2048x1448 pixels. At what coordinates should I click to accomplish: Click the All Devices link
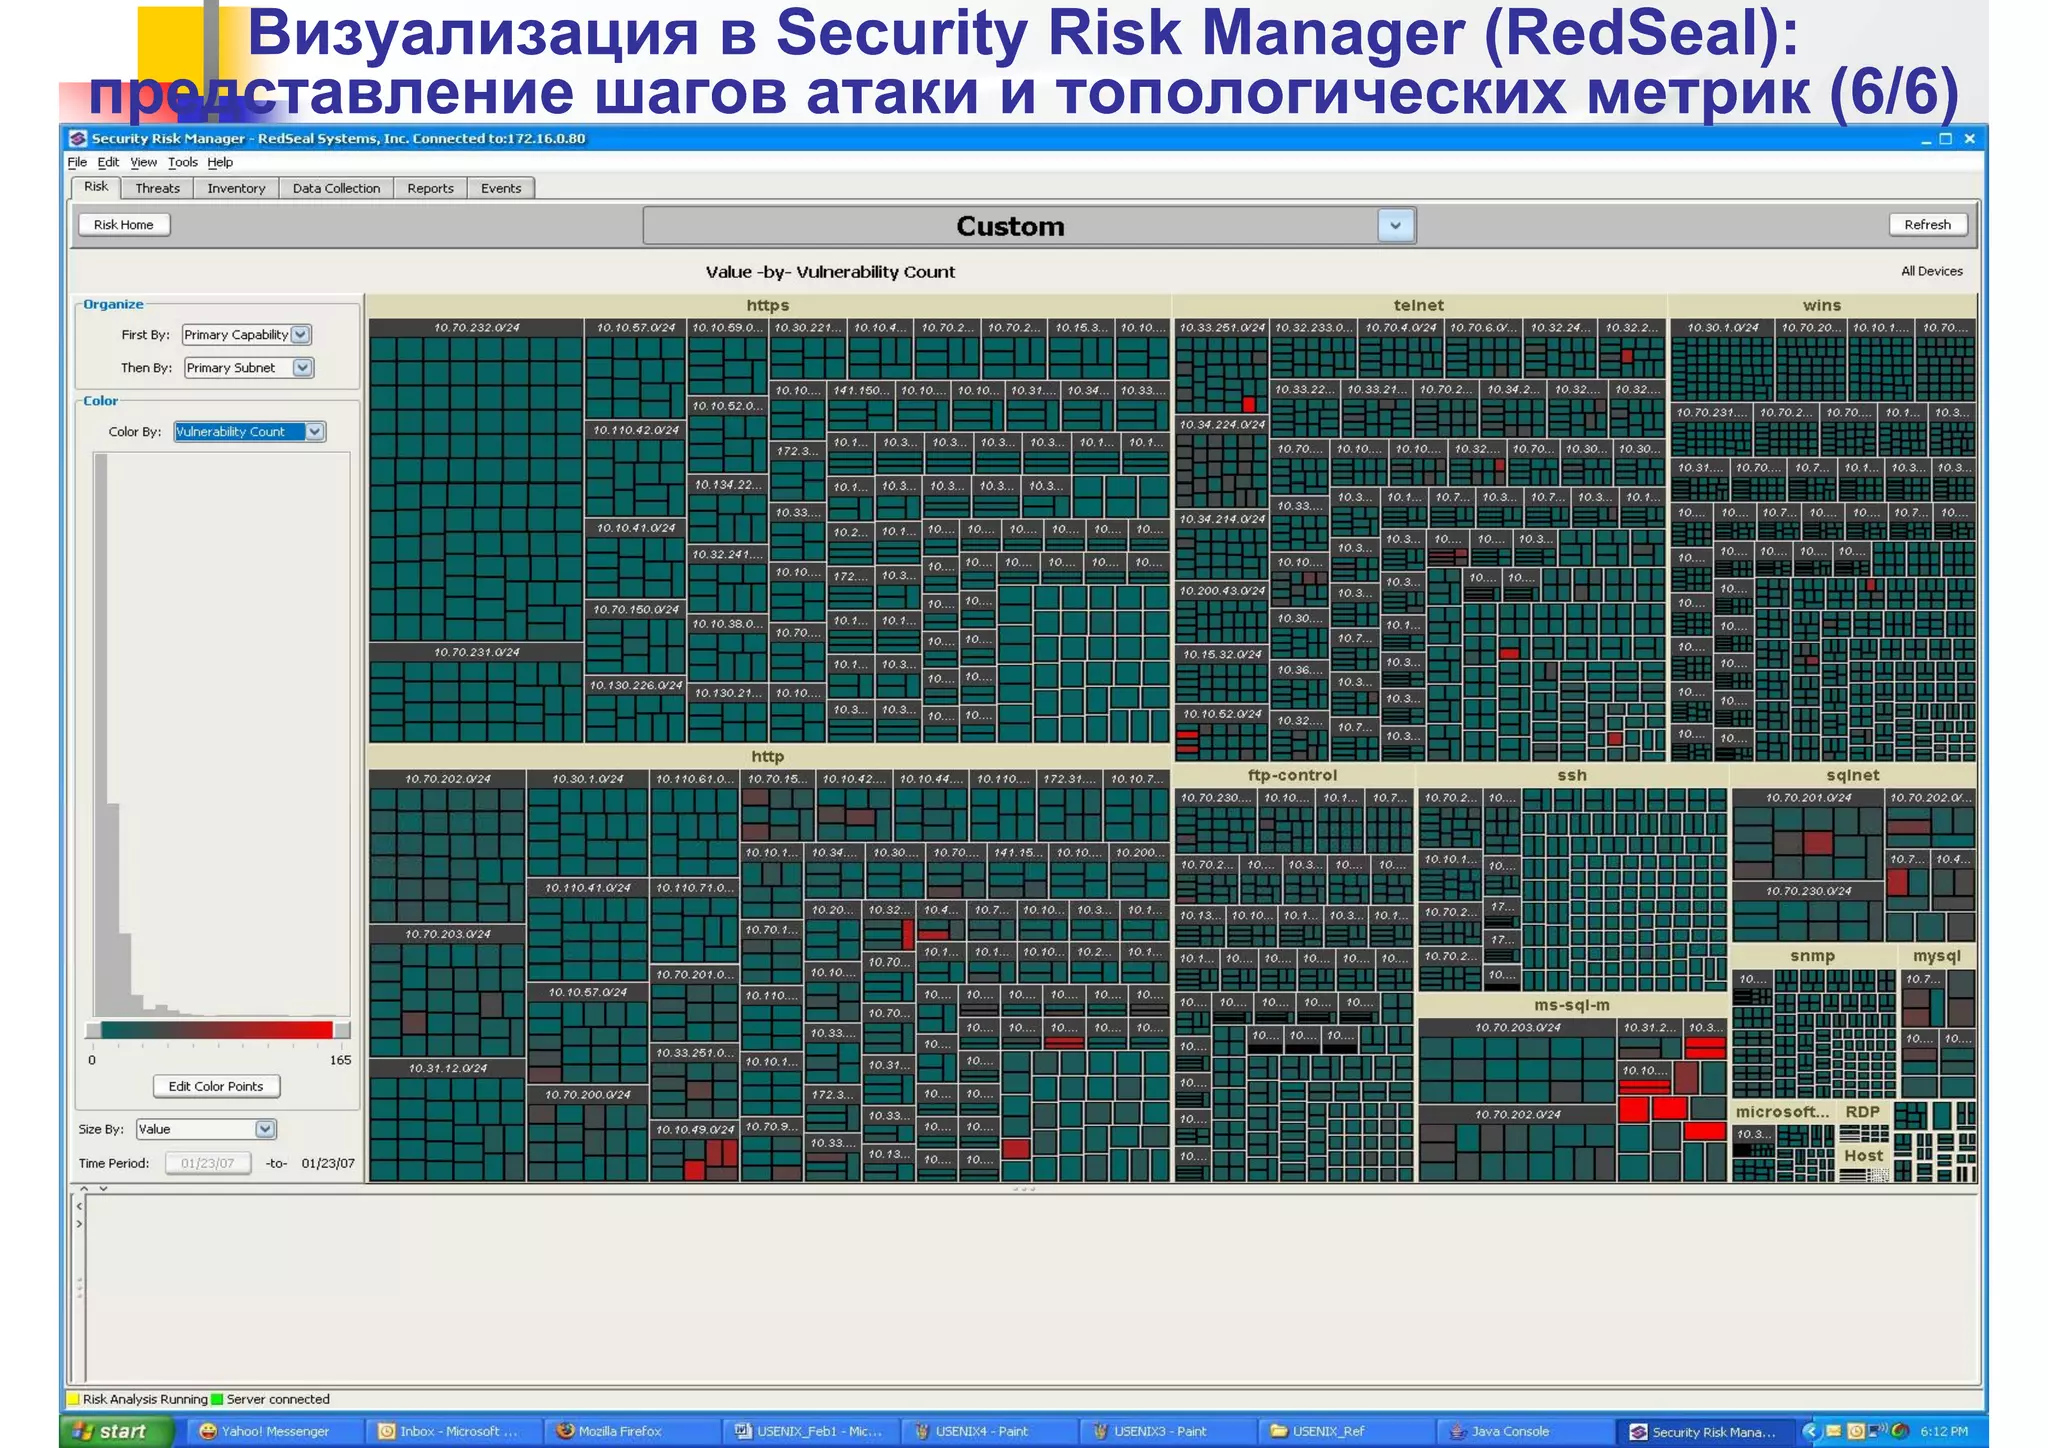click(x=1931, y=271)
